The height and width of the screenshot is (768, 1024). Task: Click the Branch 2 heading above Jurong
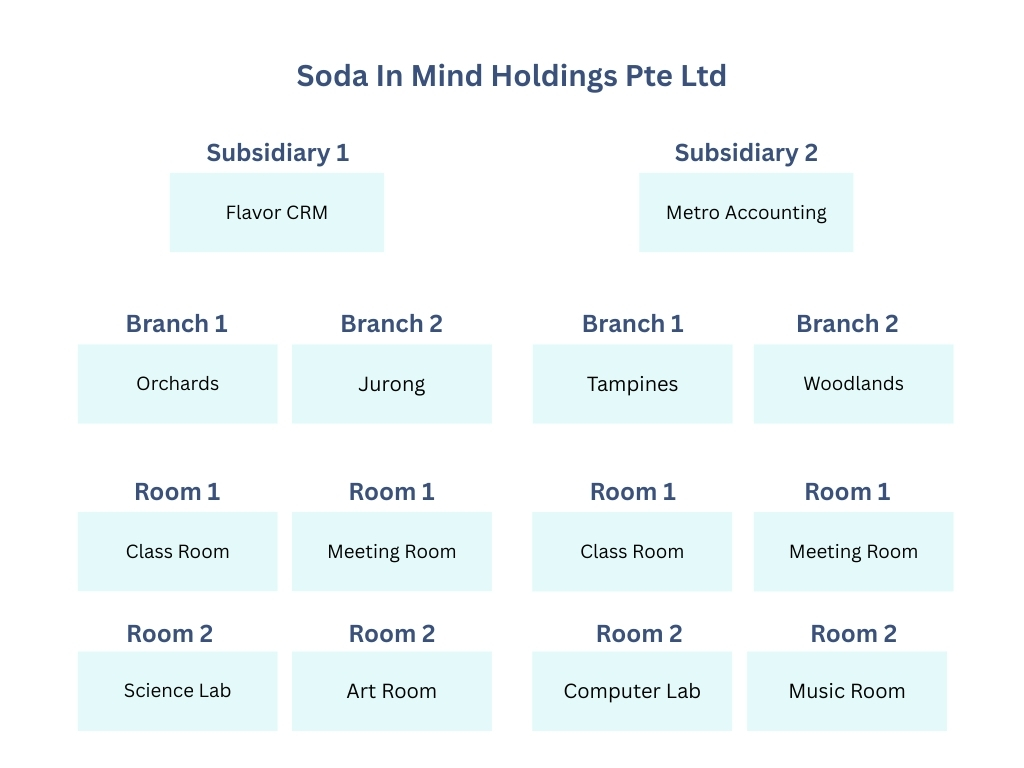pos(392,324)
